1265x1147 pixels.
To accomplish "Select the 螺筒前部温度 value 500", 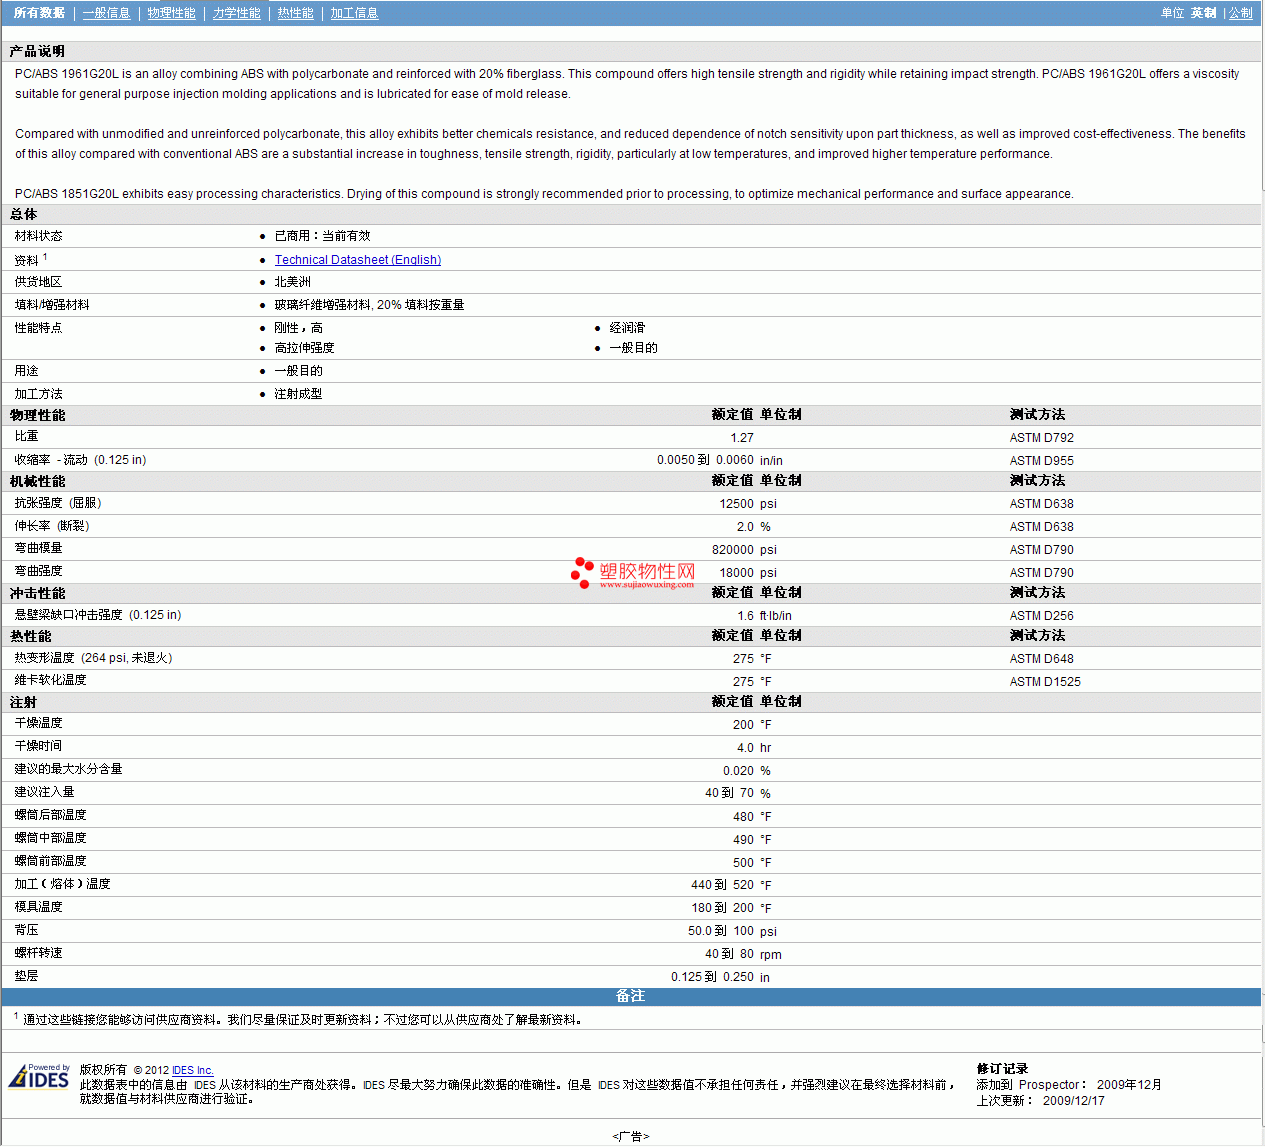I will (x=744, y=863).
